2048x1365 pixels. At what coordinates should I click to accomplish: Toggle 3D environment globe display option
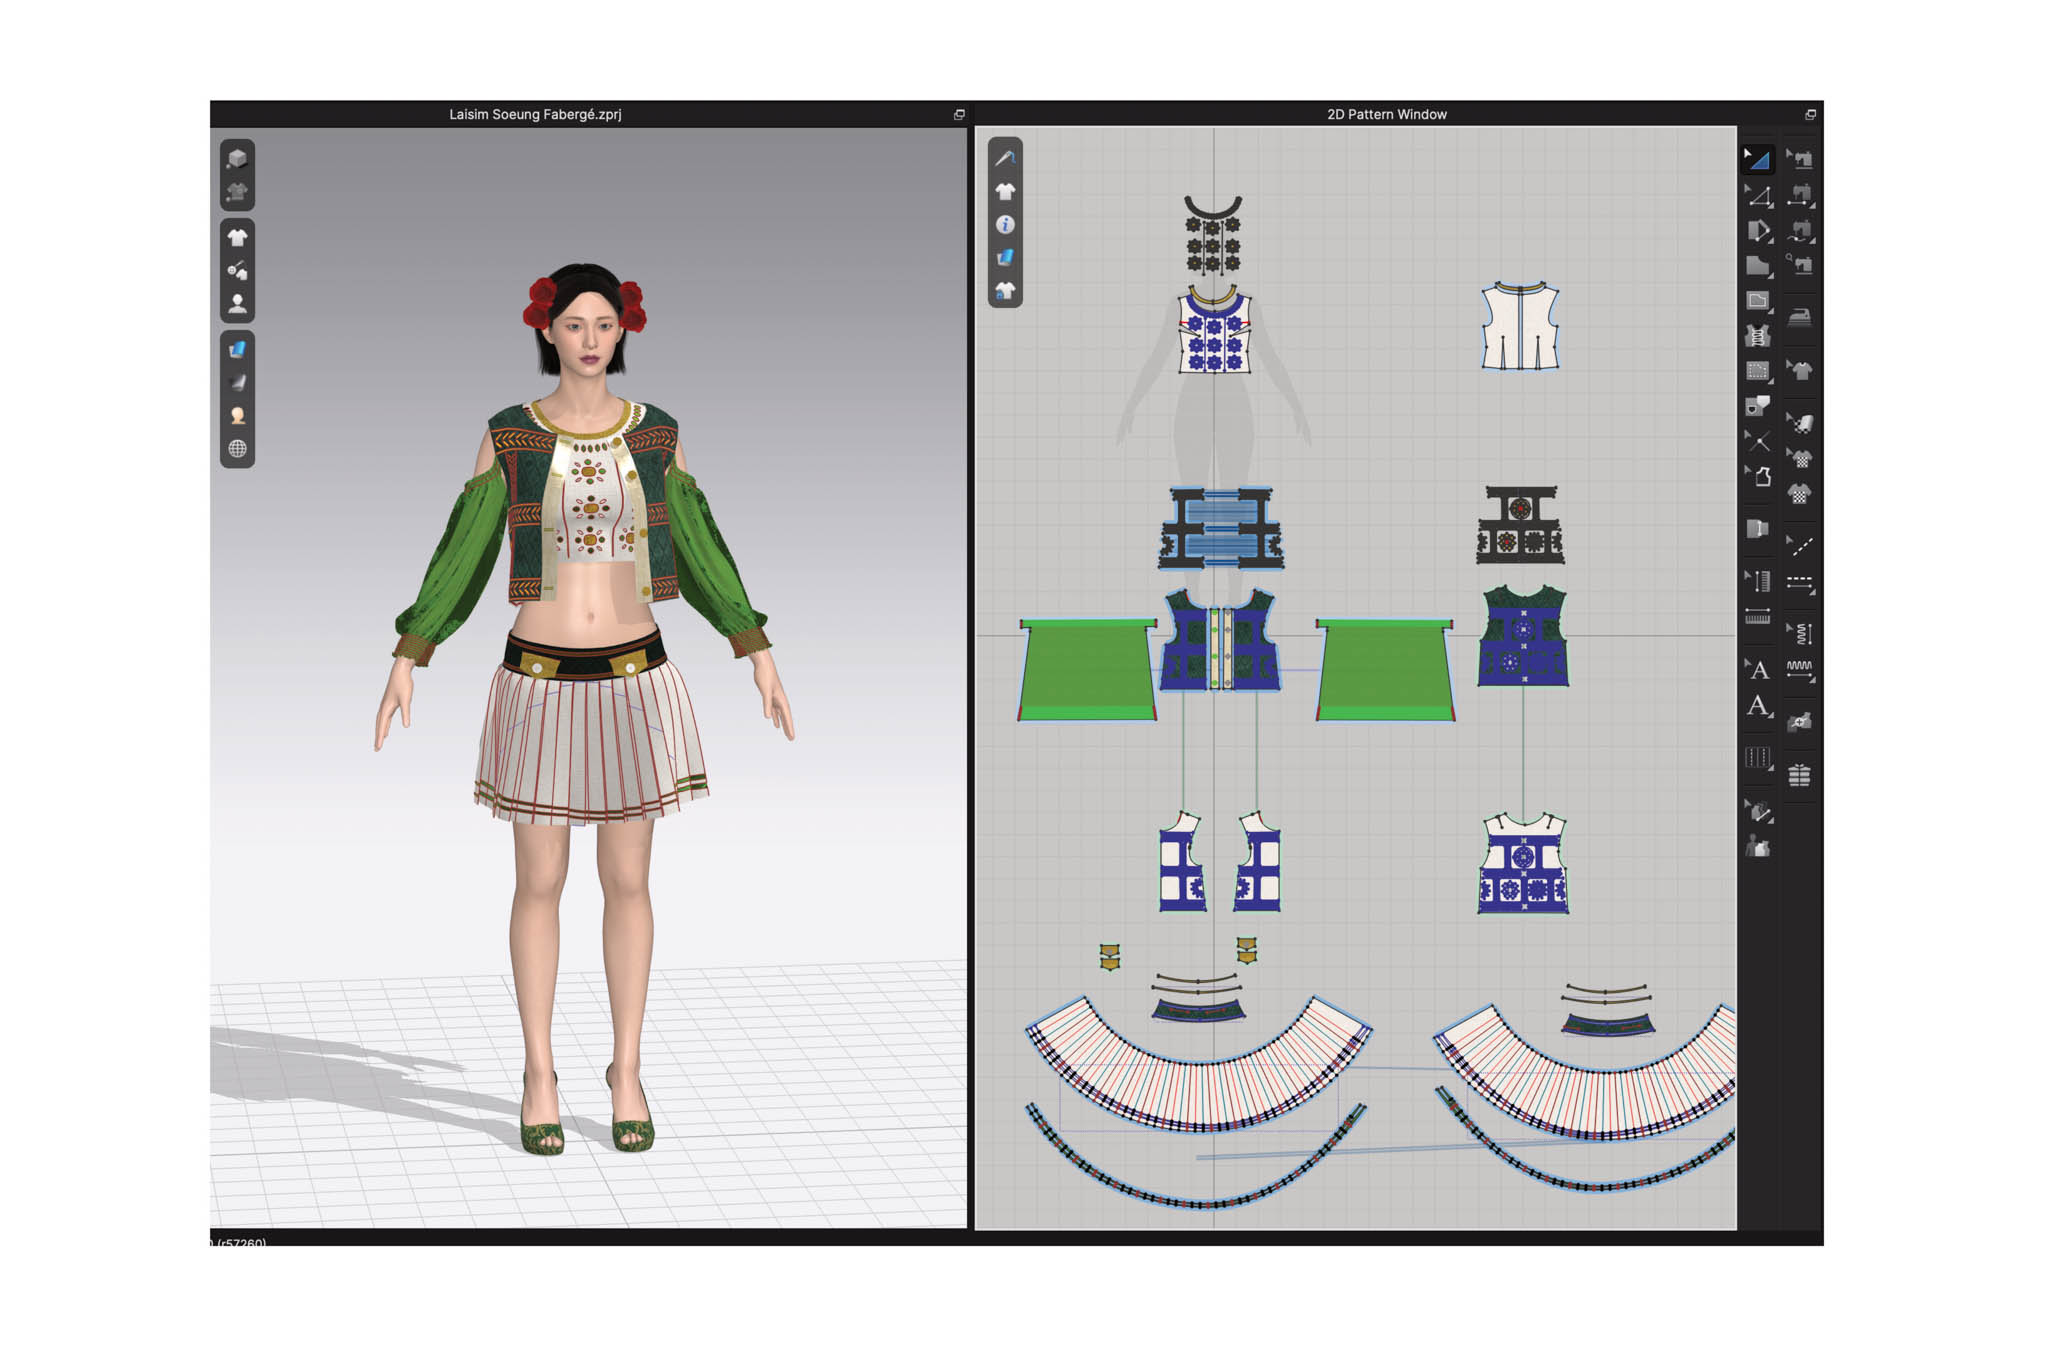click(237, 449)
